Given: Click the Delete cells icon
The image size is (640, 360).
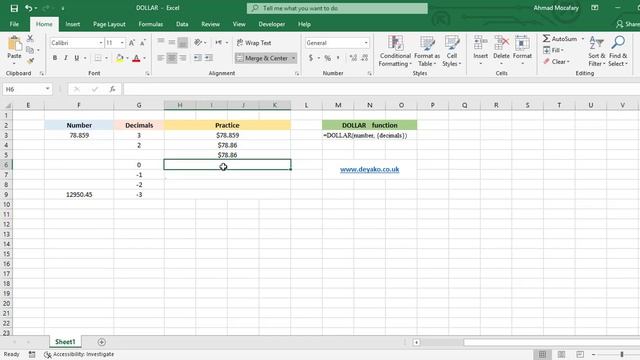Looking at the screenshot, I should pyautogui.click(x=501, y=43).
